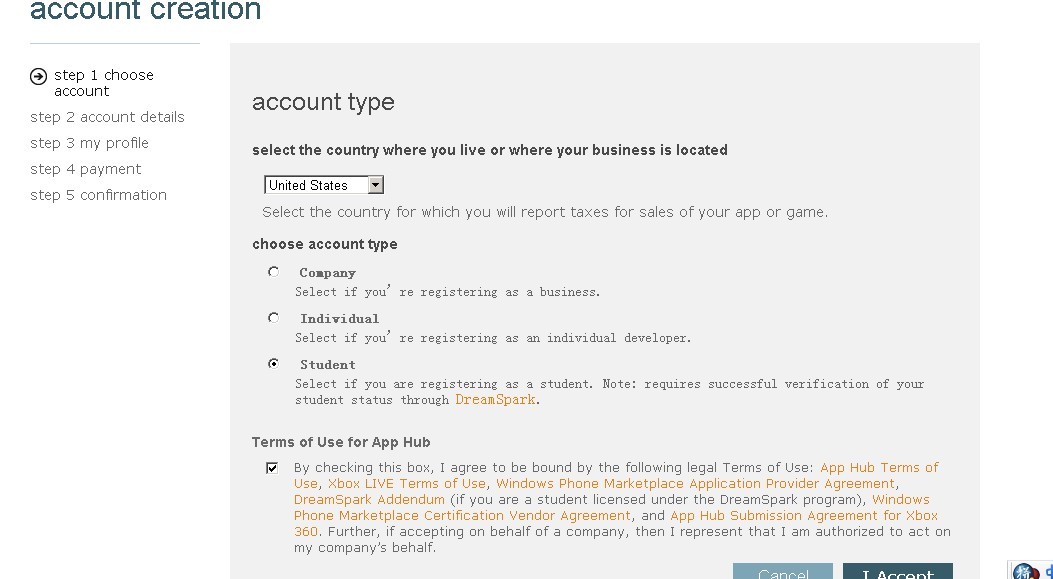The height and width of the screenshot is (579, 1053).
Task: Jump to step 4 payment
Action: (x=85, y=169)
